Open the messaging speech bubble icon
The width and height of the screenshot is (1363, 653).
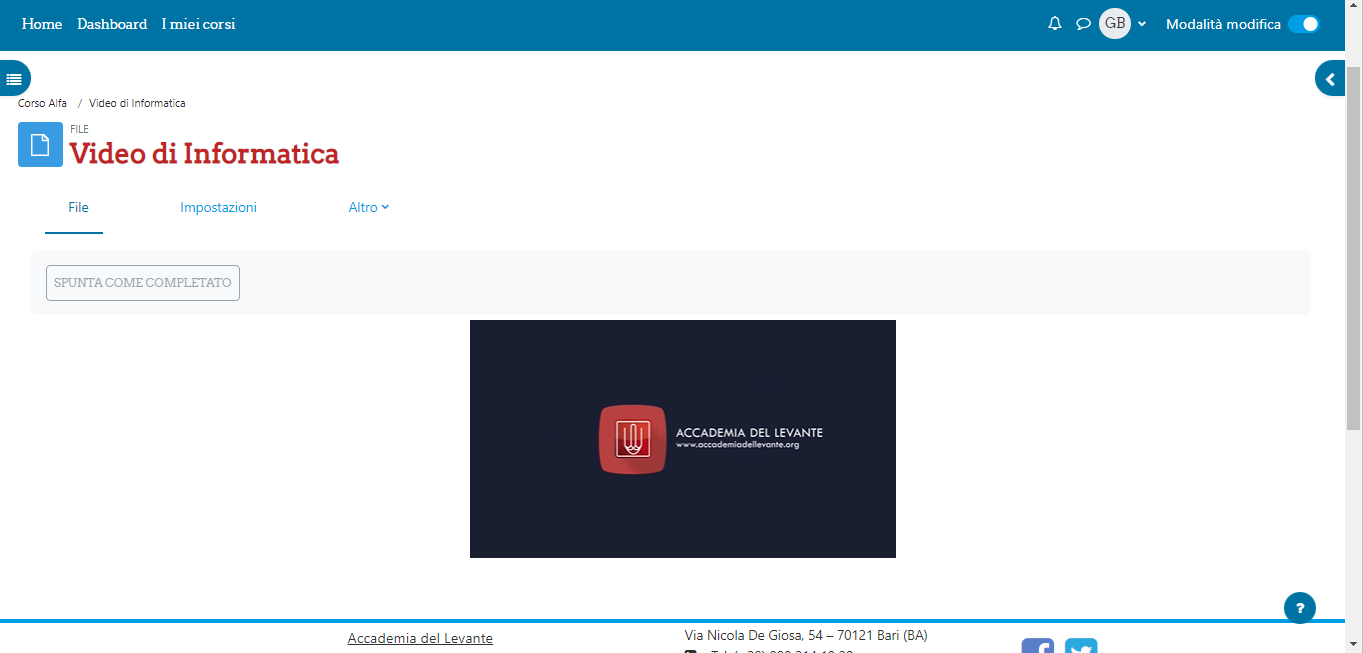[x=1083, y=24]
